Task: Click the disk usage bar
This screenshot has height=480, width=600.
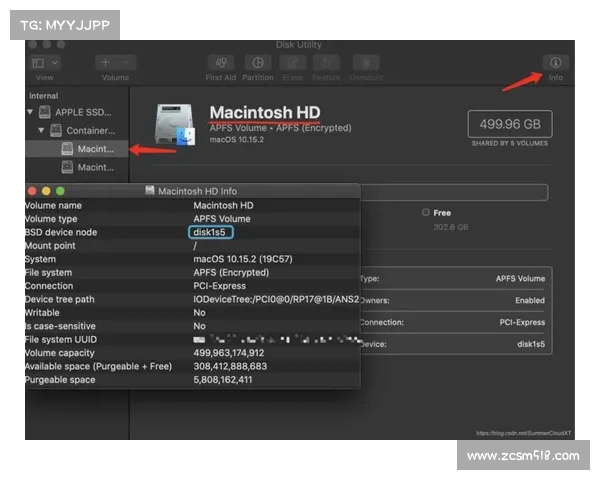Action: point(450,192)
